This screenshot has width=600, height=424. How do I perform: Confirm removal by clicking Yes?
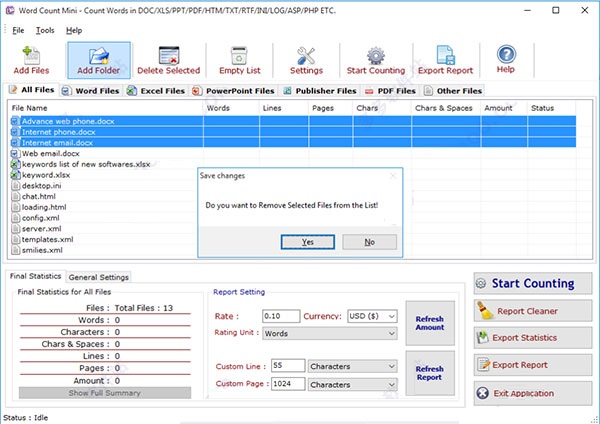[307, 242]
